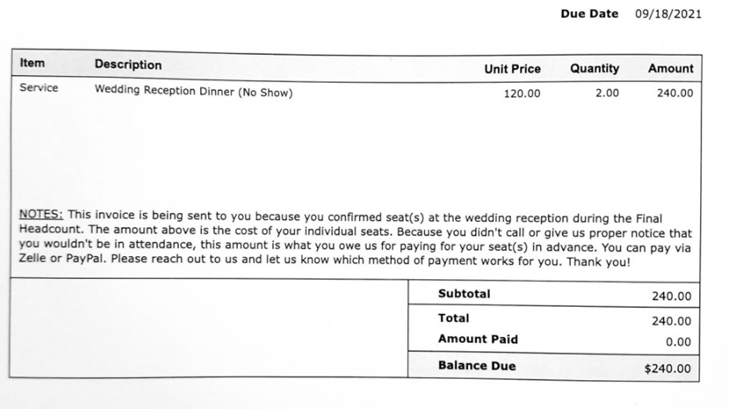
Task: Select the 09/18/2021 due date value
Action: (x=668, y=14)
